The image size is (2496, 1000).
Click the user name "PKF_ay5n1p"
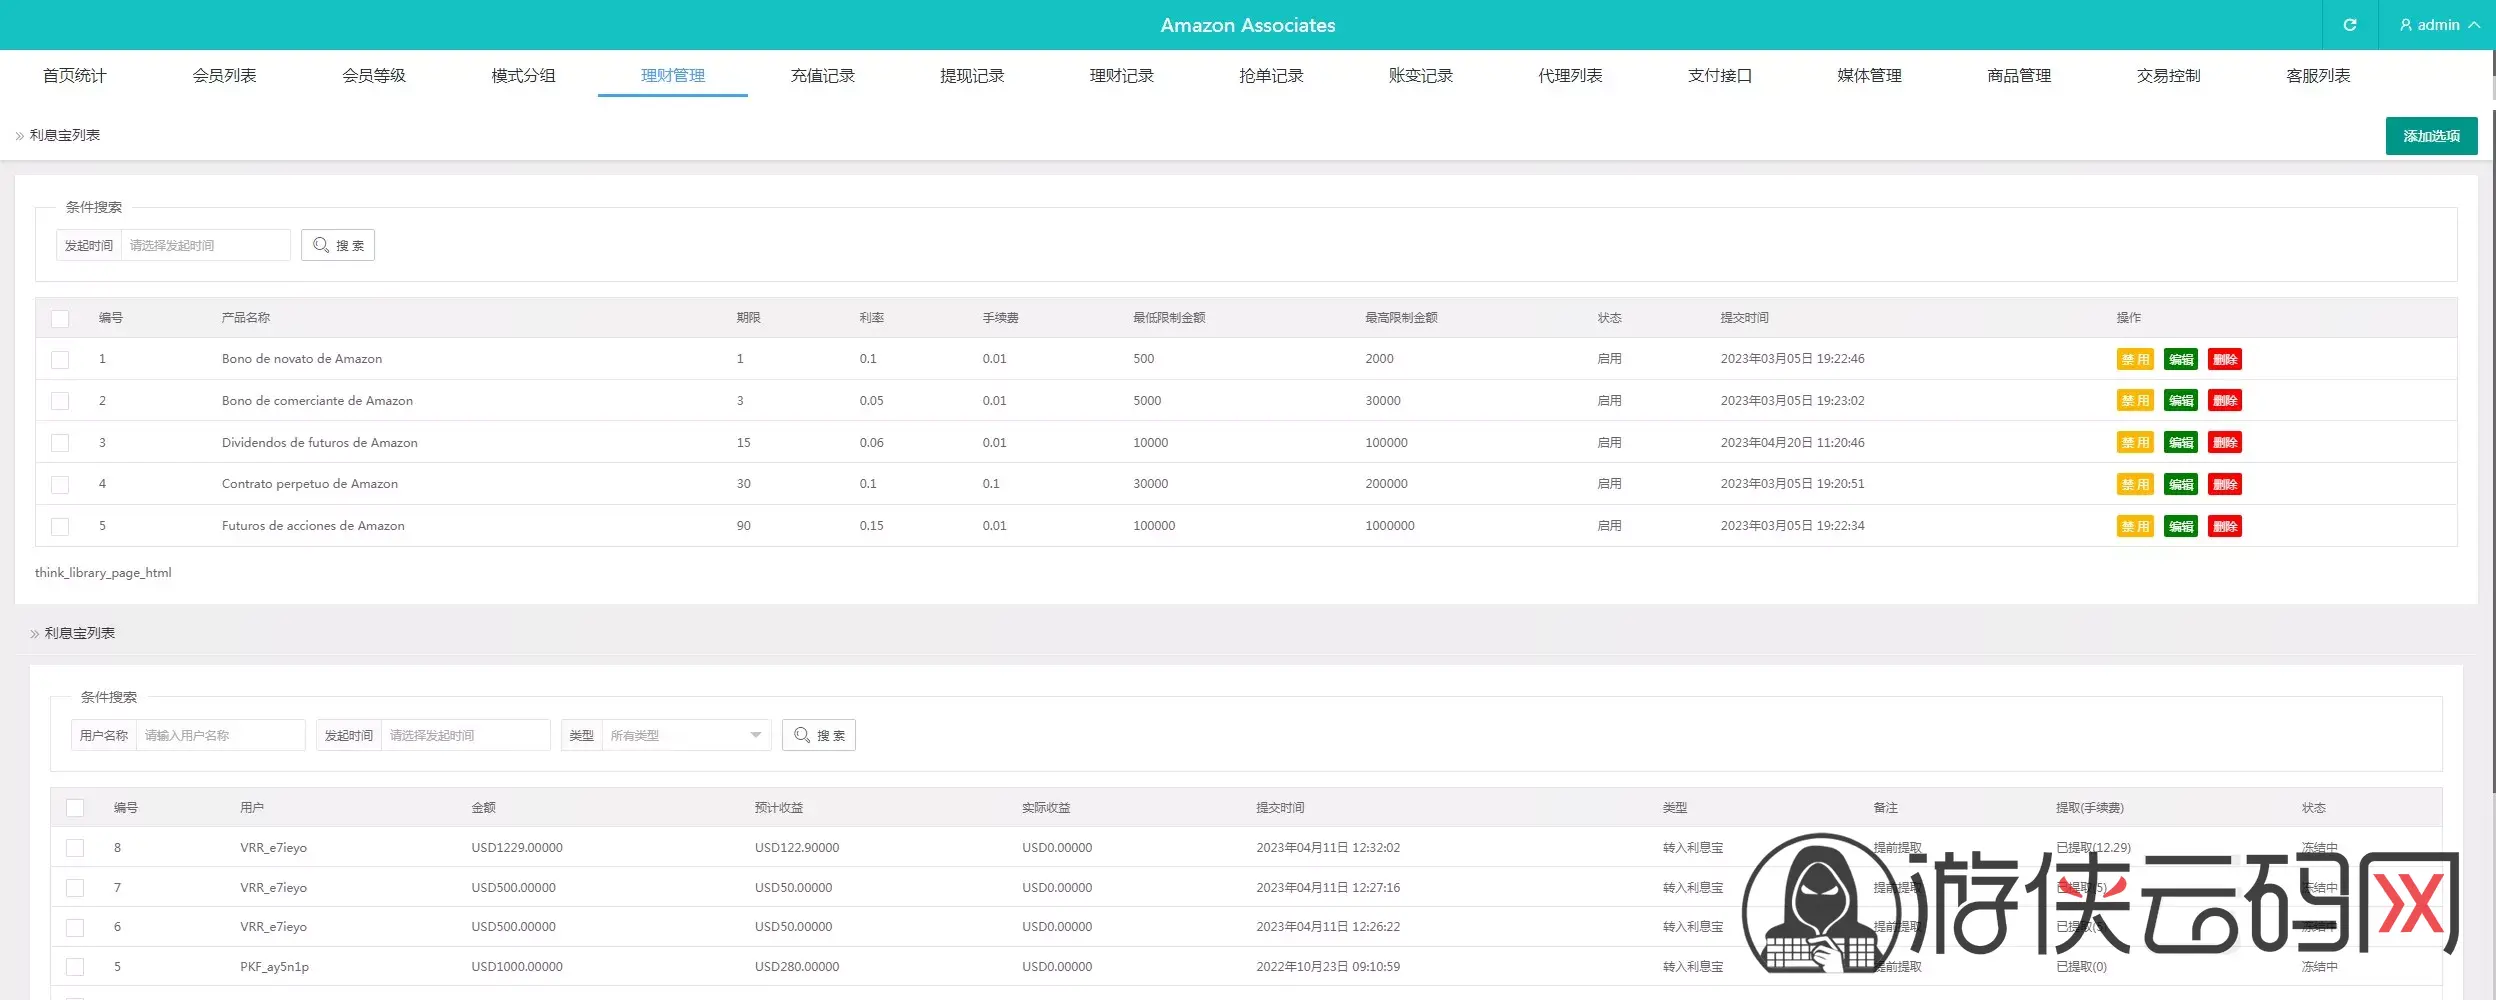click(x=274, y=967)
